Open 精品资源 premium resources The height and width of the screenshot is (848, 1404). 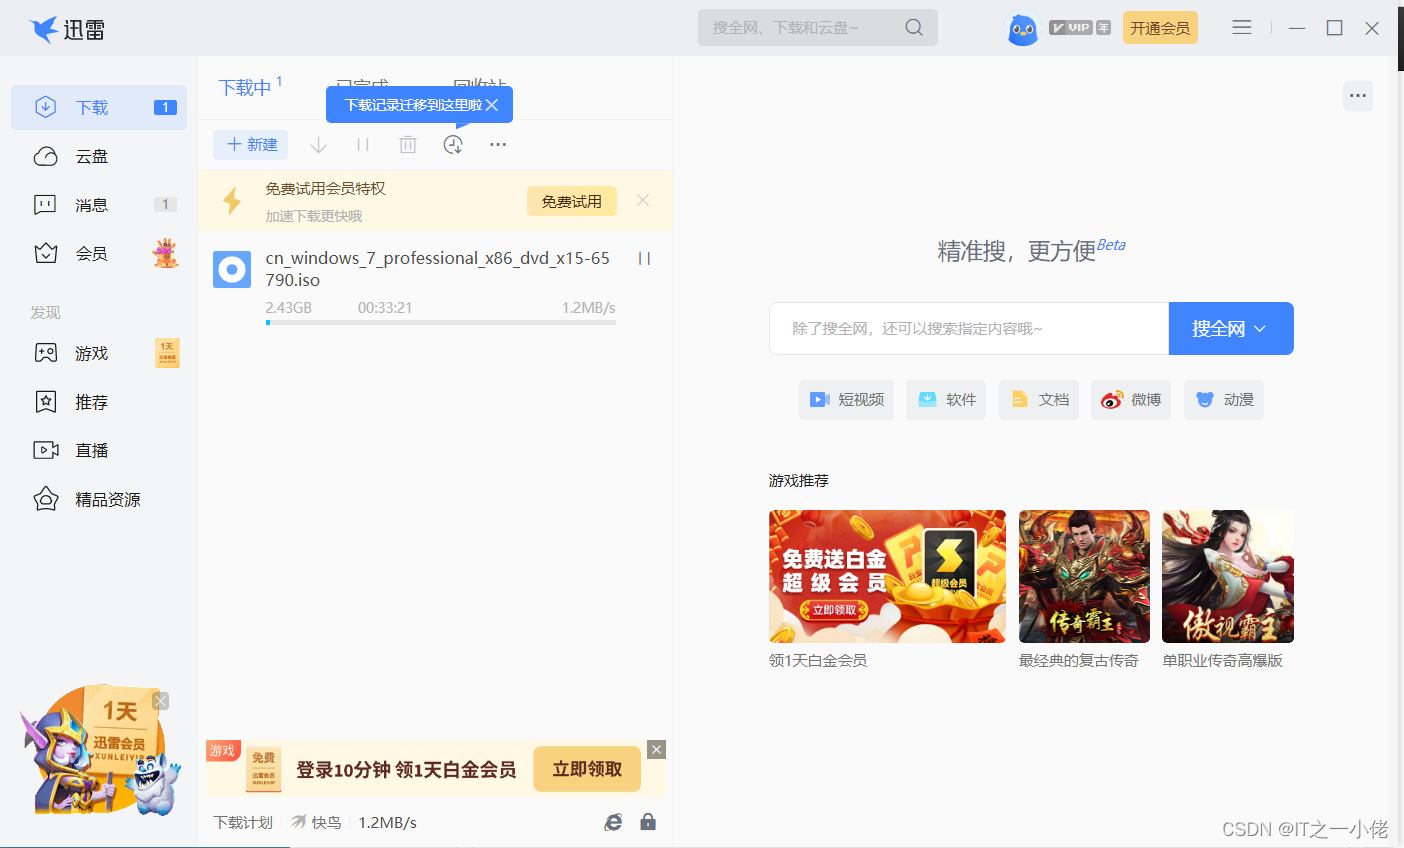[x=99, y=499]
